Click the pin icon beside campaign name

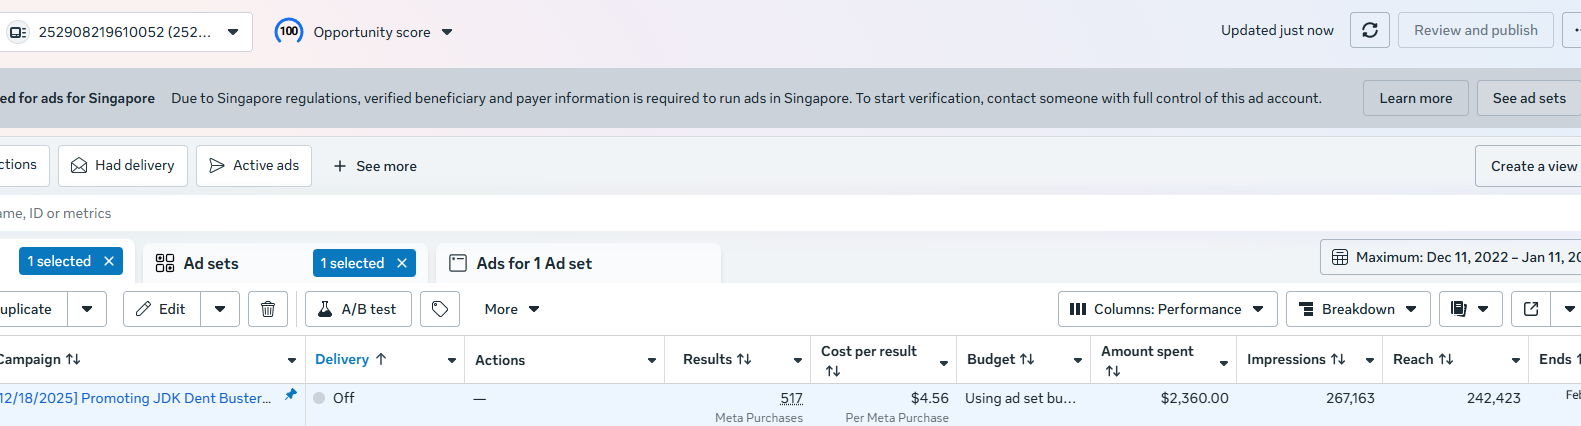[291, 395]
